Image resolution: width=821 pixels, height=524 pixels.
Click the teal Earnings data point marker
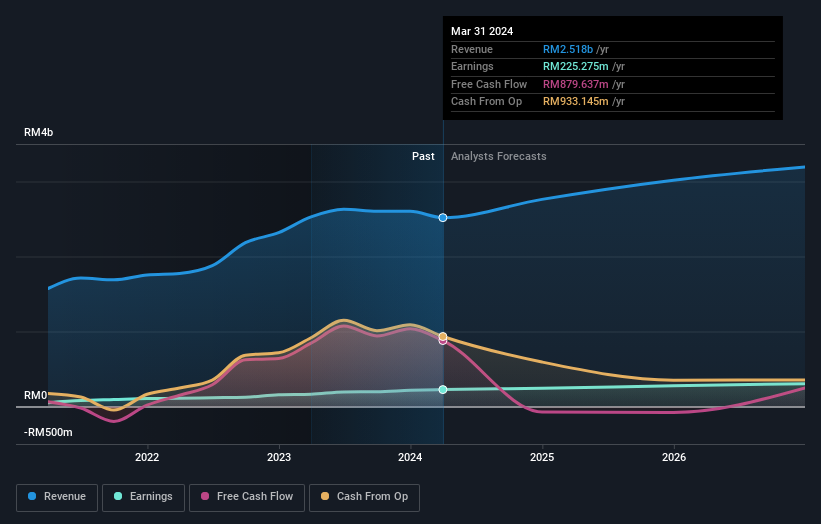click(x=443, y=389)
